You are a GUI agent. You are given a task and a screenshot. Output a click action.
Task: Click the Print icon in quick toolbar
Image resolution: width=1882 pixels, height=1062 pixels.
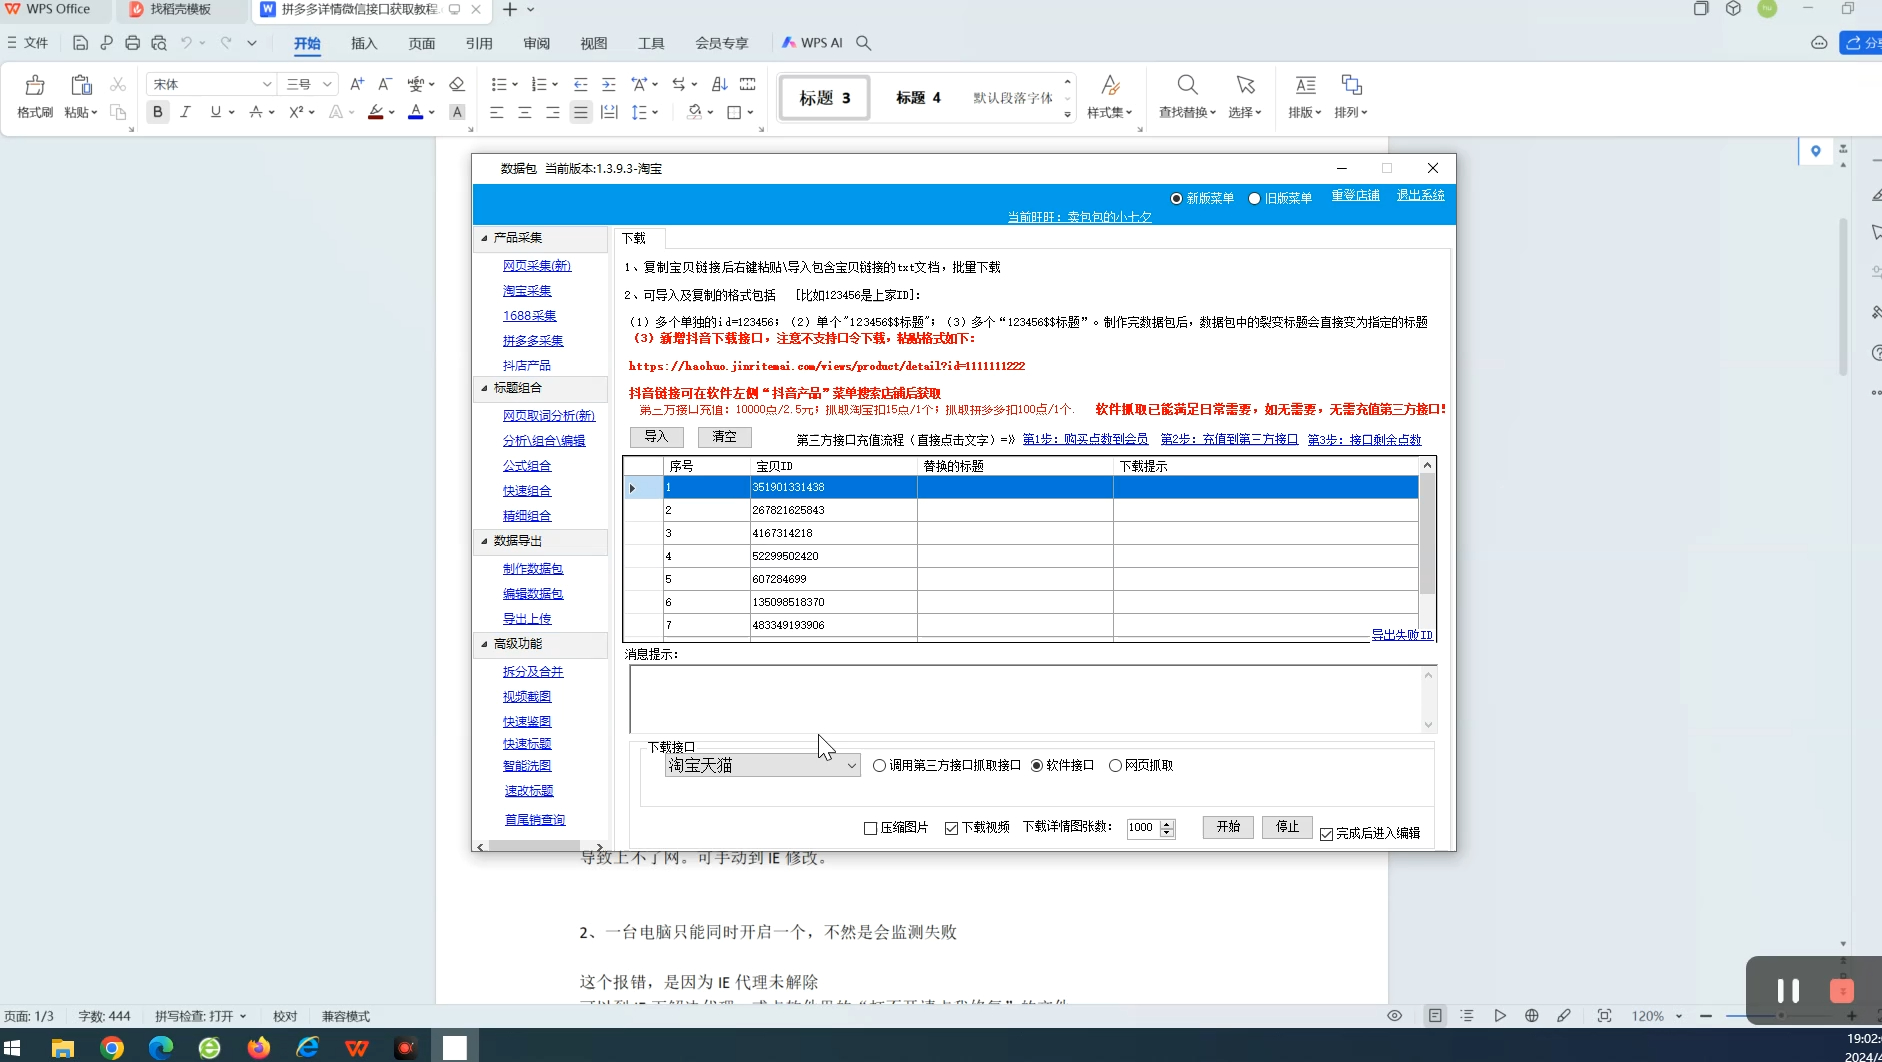pyautogui.click(x=132, y=43)
